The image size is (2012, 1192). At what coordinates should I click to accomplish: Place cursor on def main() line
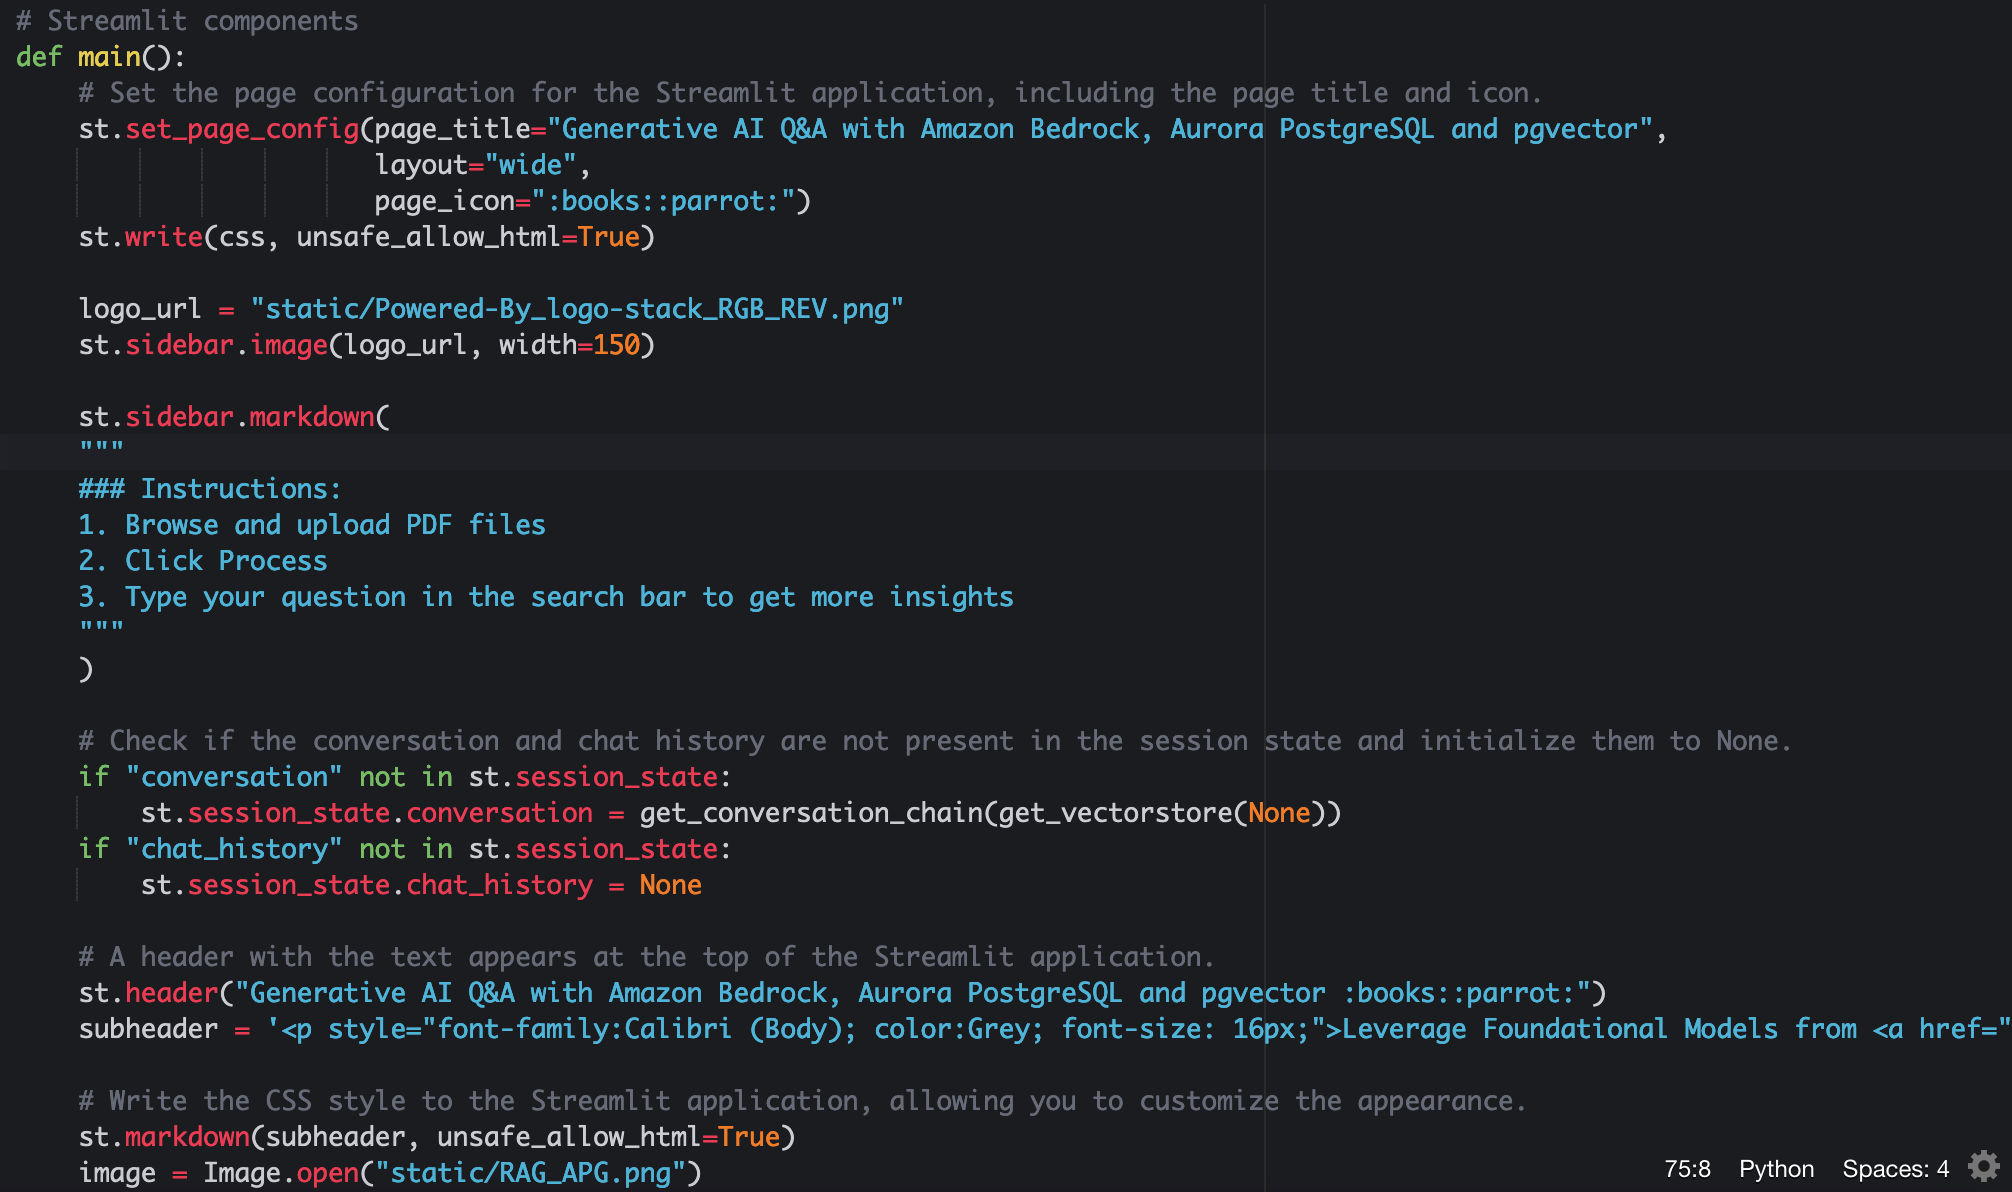[x=100, y=57]
